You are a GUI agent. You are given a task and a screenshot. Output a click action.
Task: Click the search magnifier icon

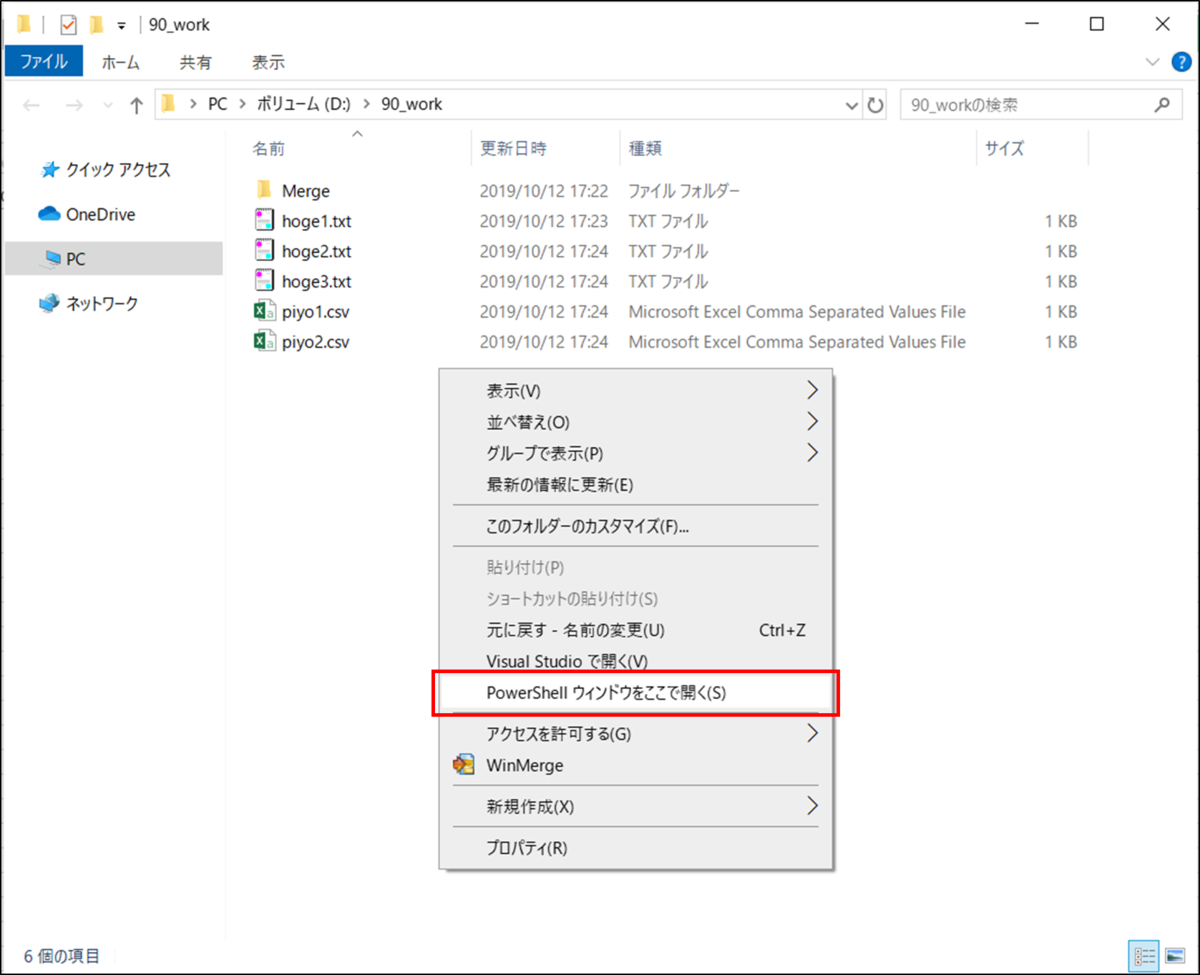(x=1162, y=104)
